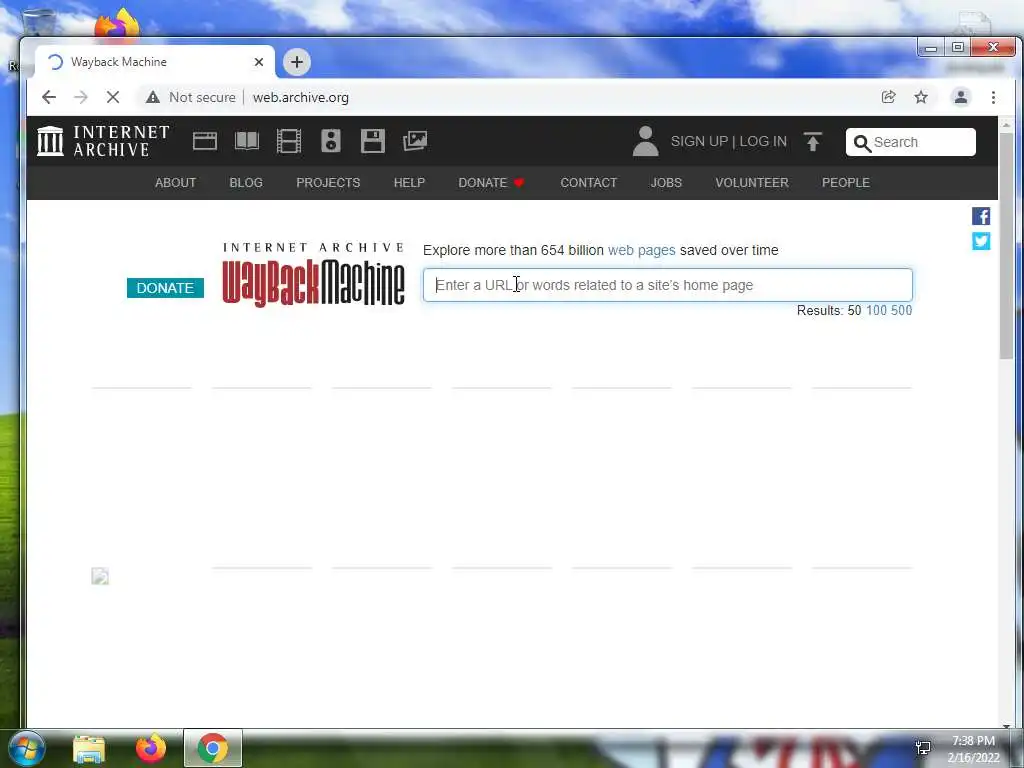This screenshot has height=768, width=1024.
Task: Share page on Twitter
Action: point(981,241)
